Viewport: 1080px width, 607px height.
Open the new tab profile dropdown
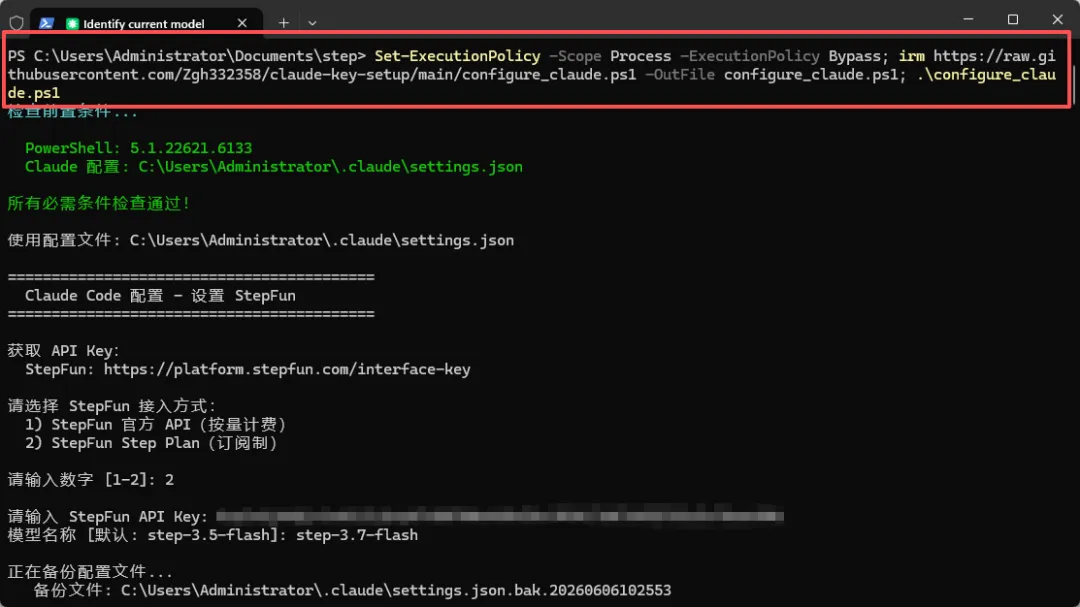(x=312, y=23)
